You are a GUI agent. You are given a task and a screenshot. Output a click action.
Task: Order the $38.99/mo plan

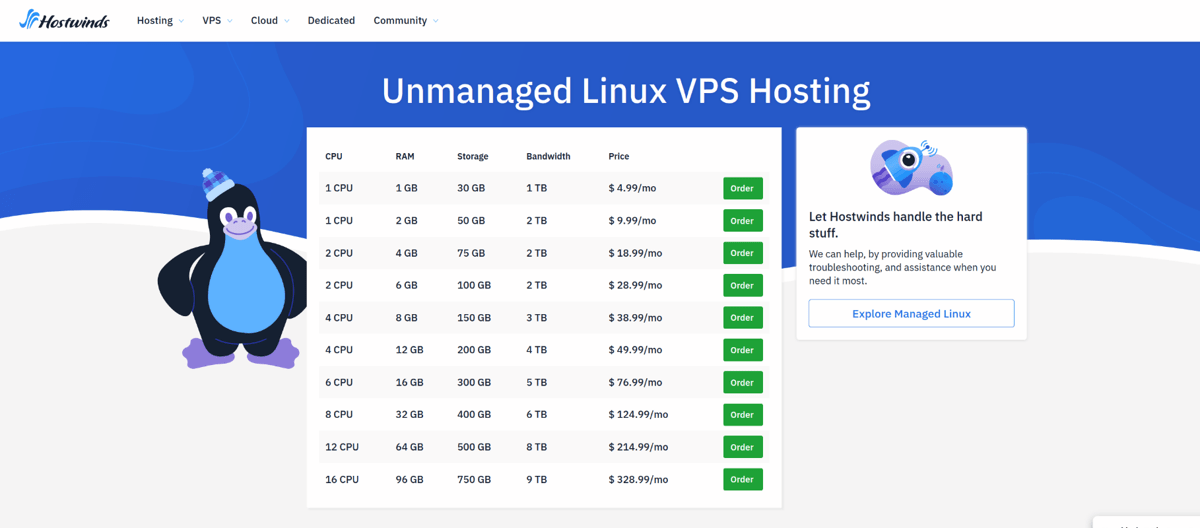tap(742, 317)
